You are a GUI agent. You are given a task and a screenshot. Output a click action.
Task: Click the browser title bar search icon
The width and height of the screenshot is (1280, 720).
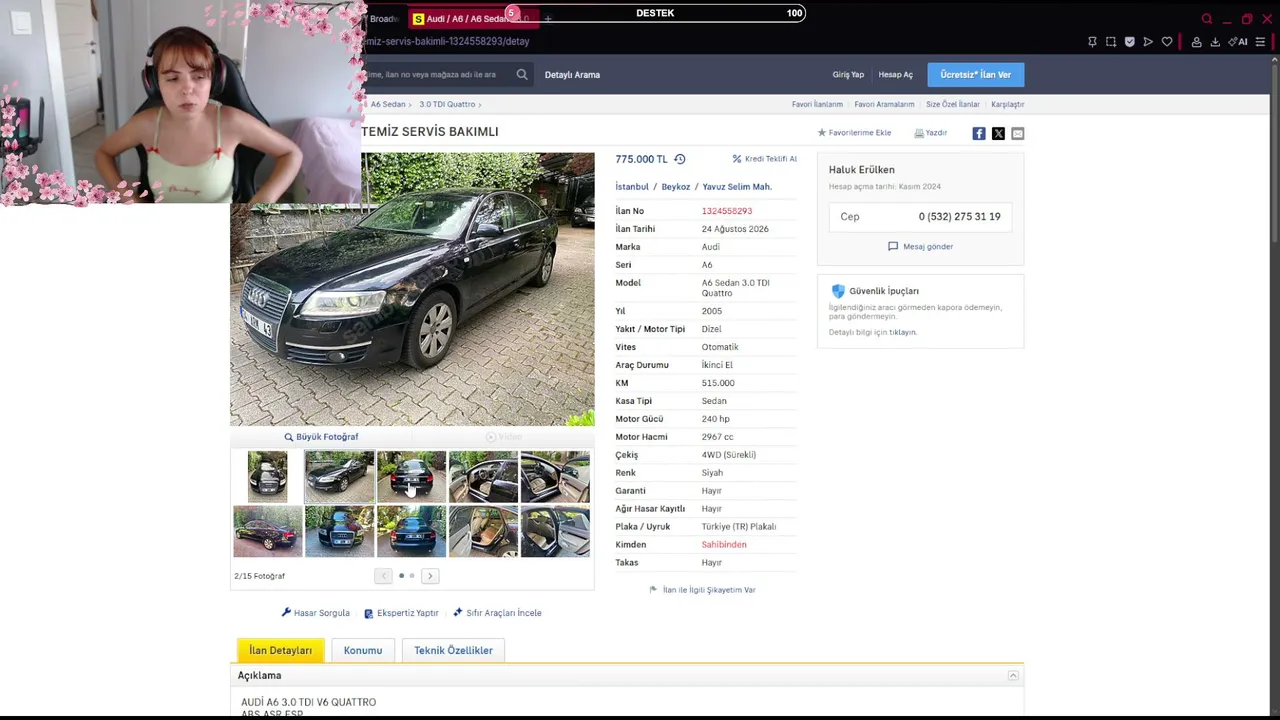tap(1207, 19)
